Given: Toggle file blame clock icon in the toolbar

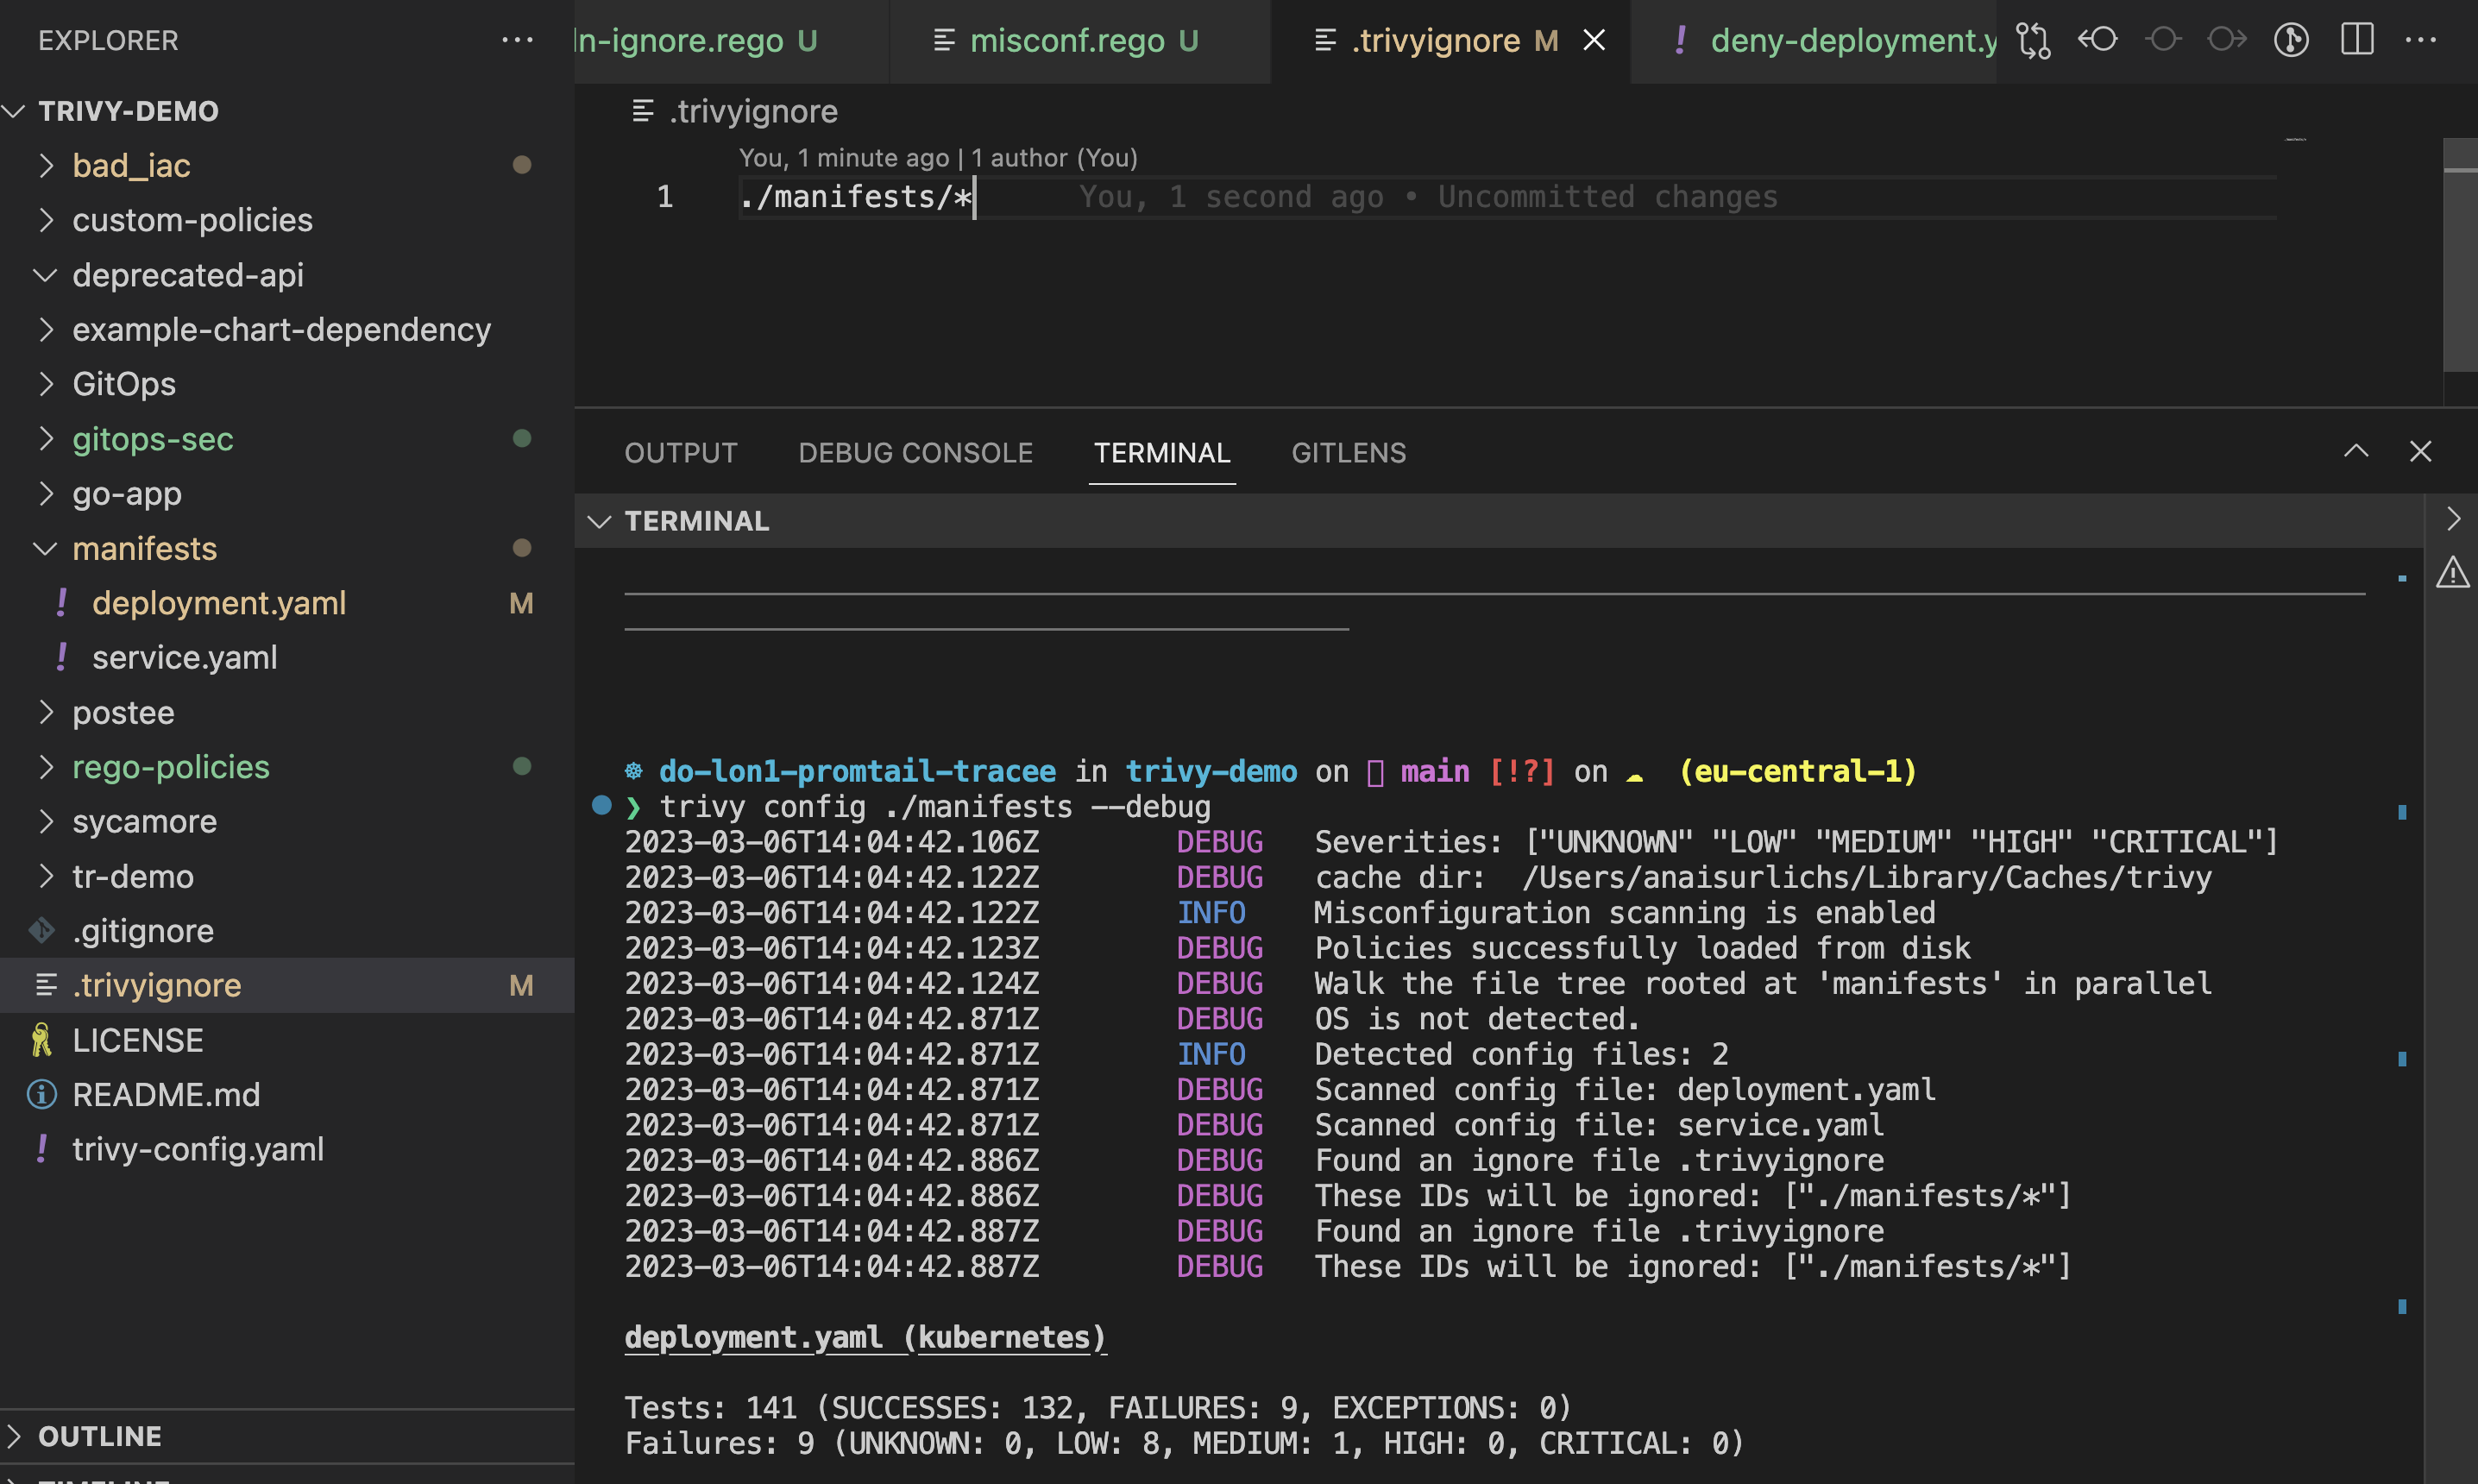Looking at the screenshot, I should 2291,40.
